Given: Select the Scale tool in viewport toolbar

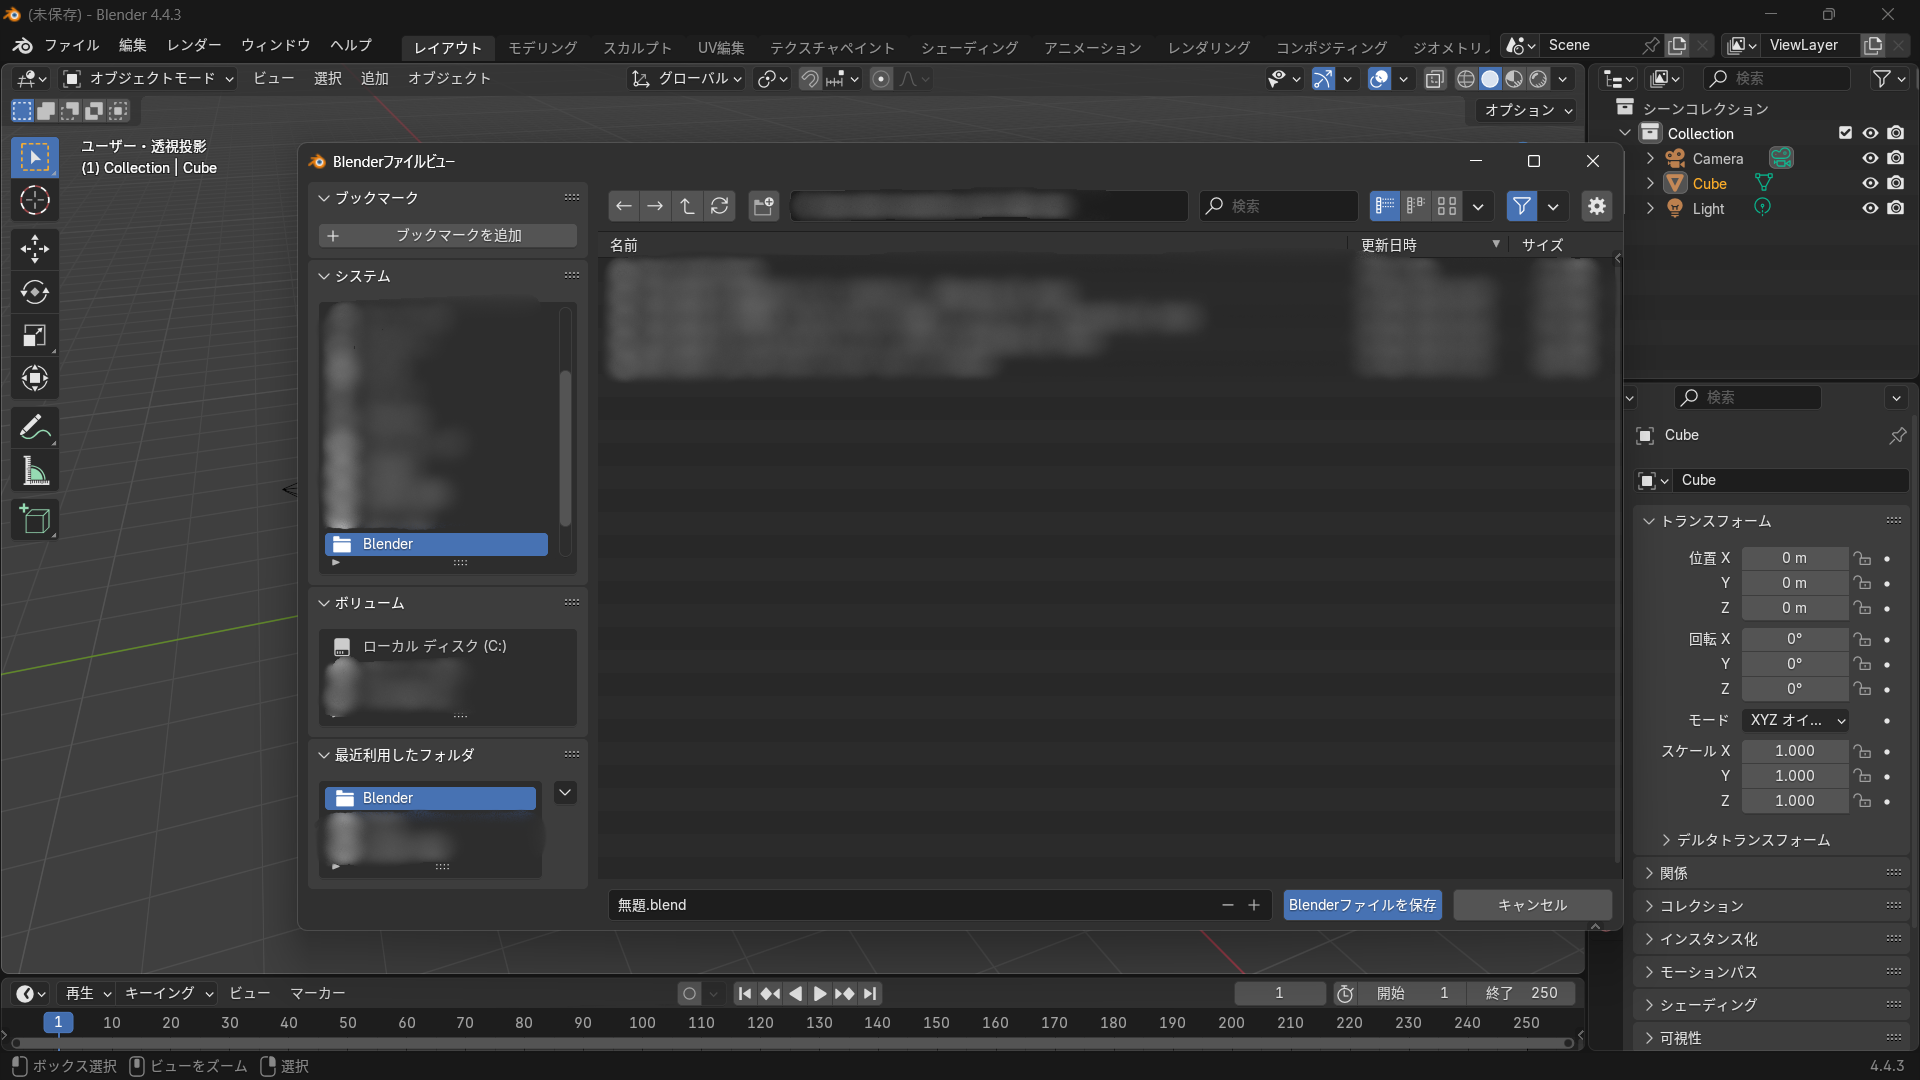Looking at the screenshot, I should pyautogui.click(x=35, y=336).
